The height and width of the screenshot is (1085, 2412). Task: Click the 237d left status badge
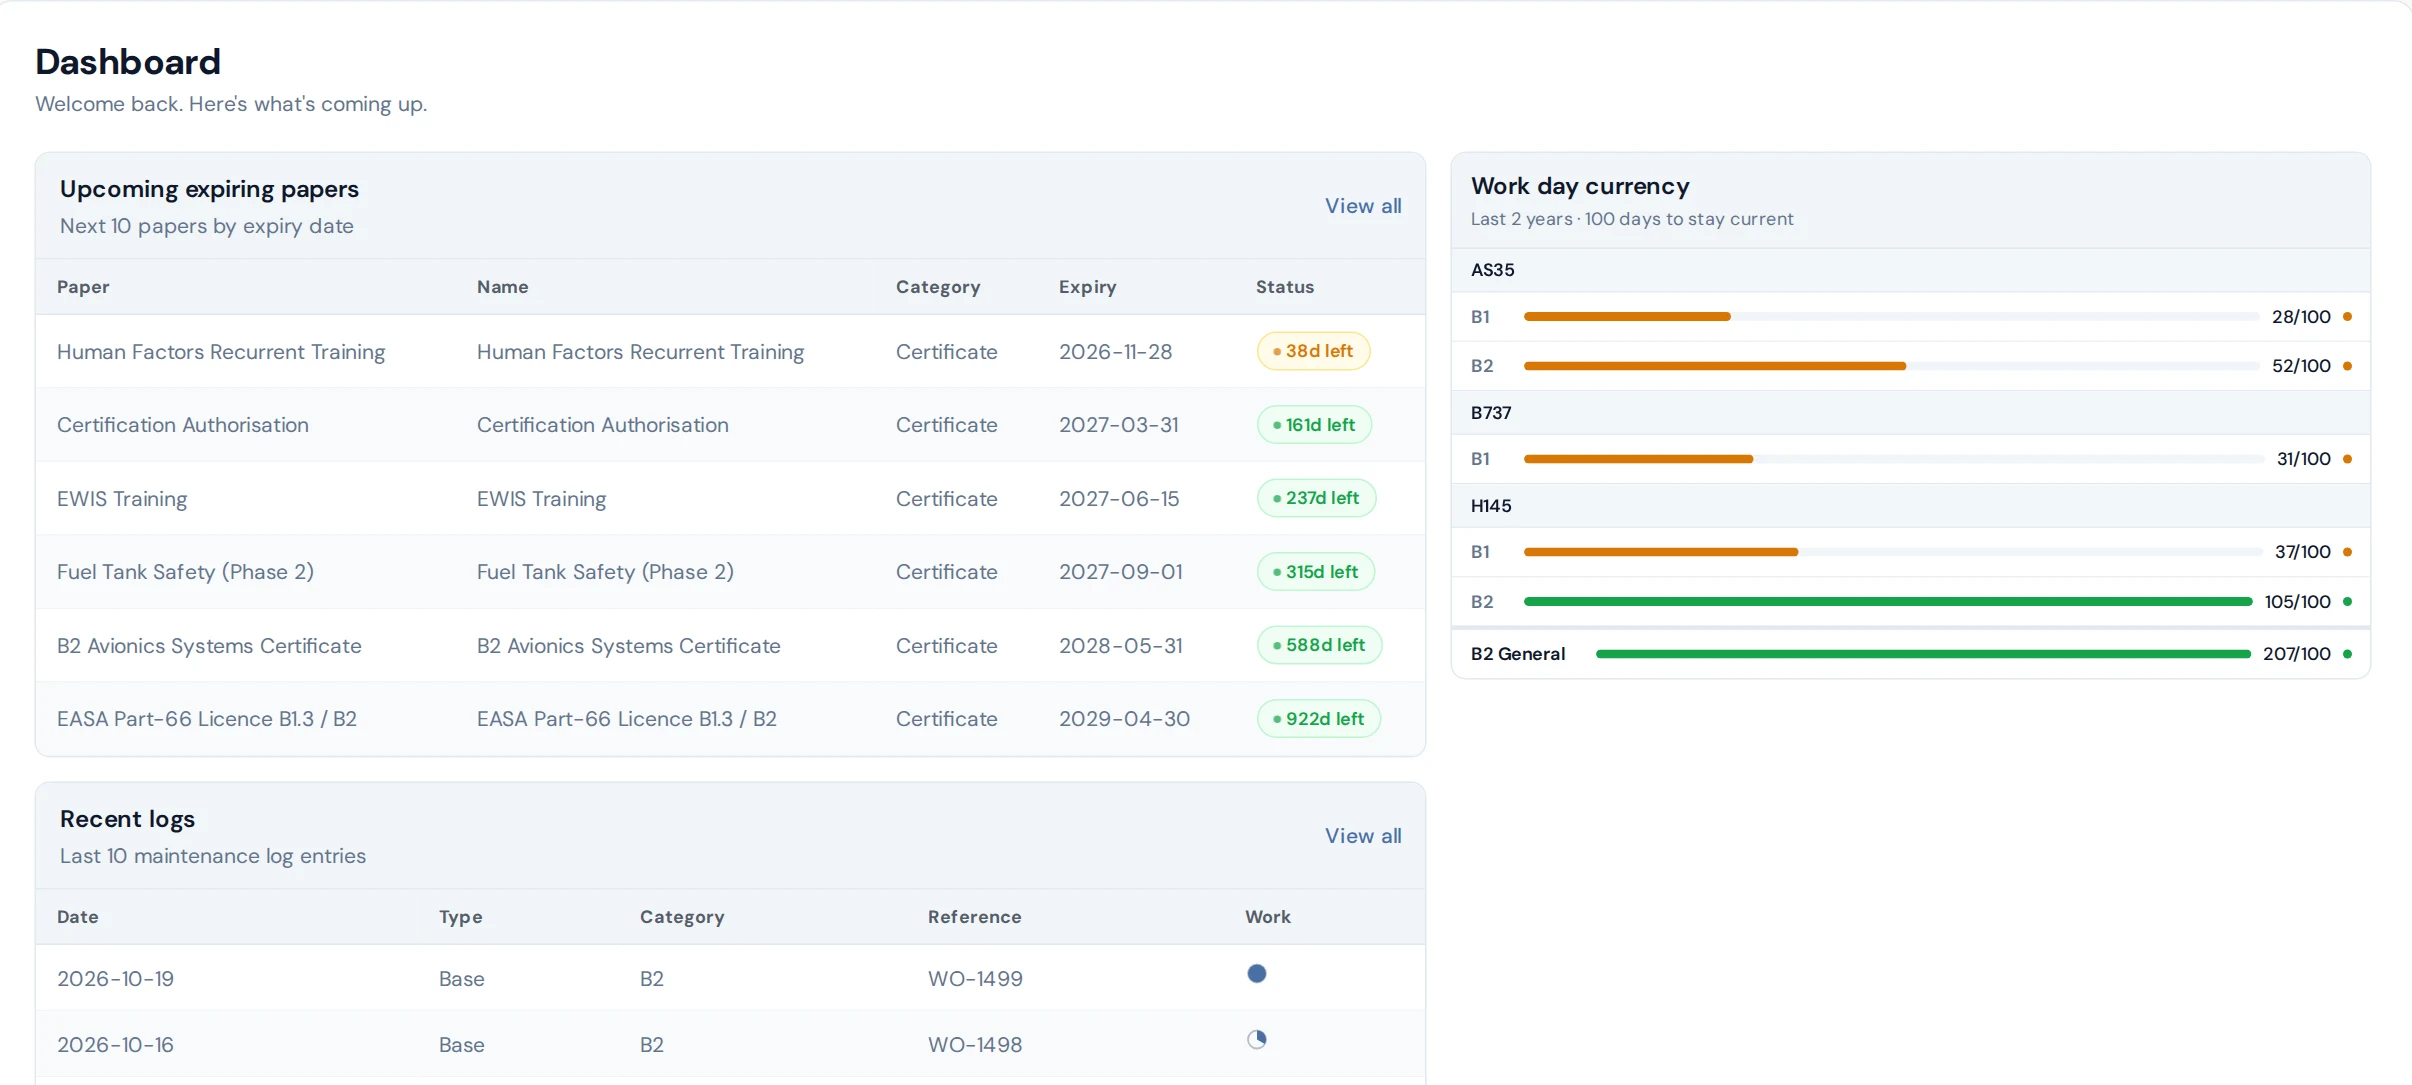(x=1316, y=498)
